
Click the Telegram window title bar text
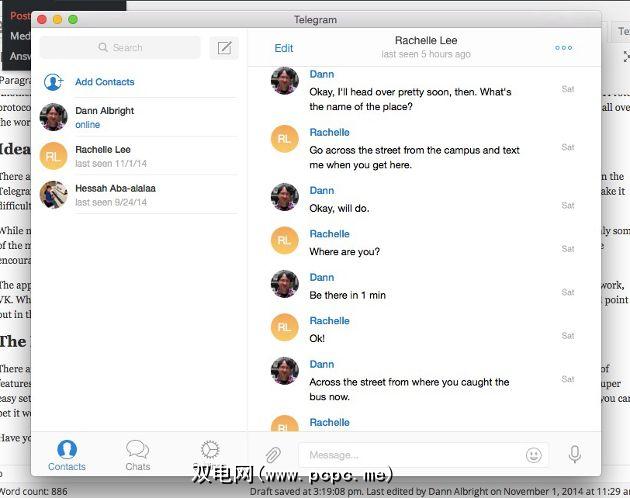(315, 20)
